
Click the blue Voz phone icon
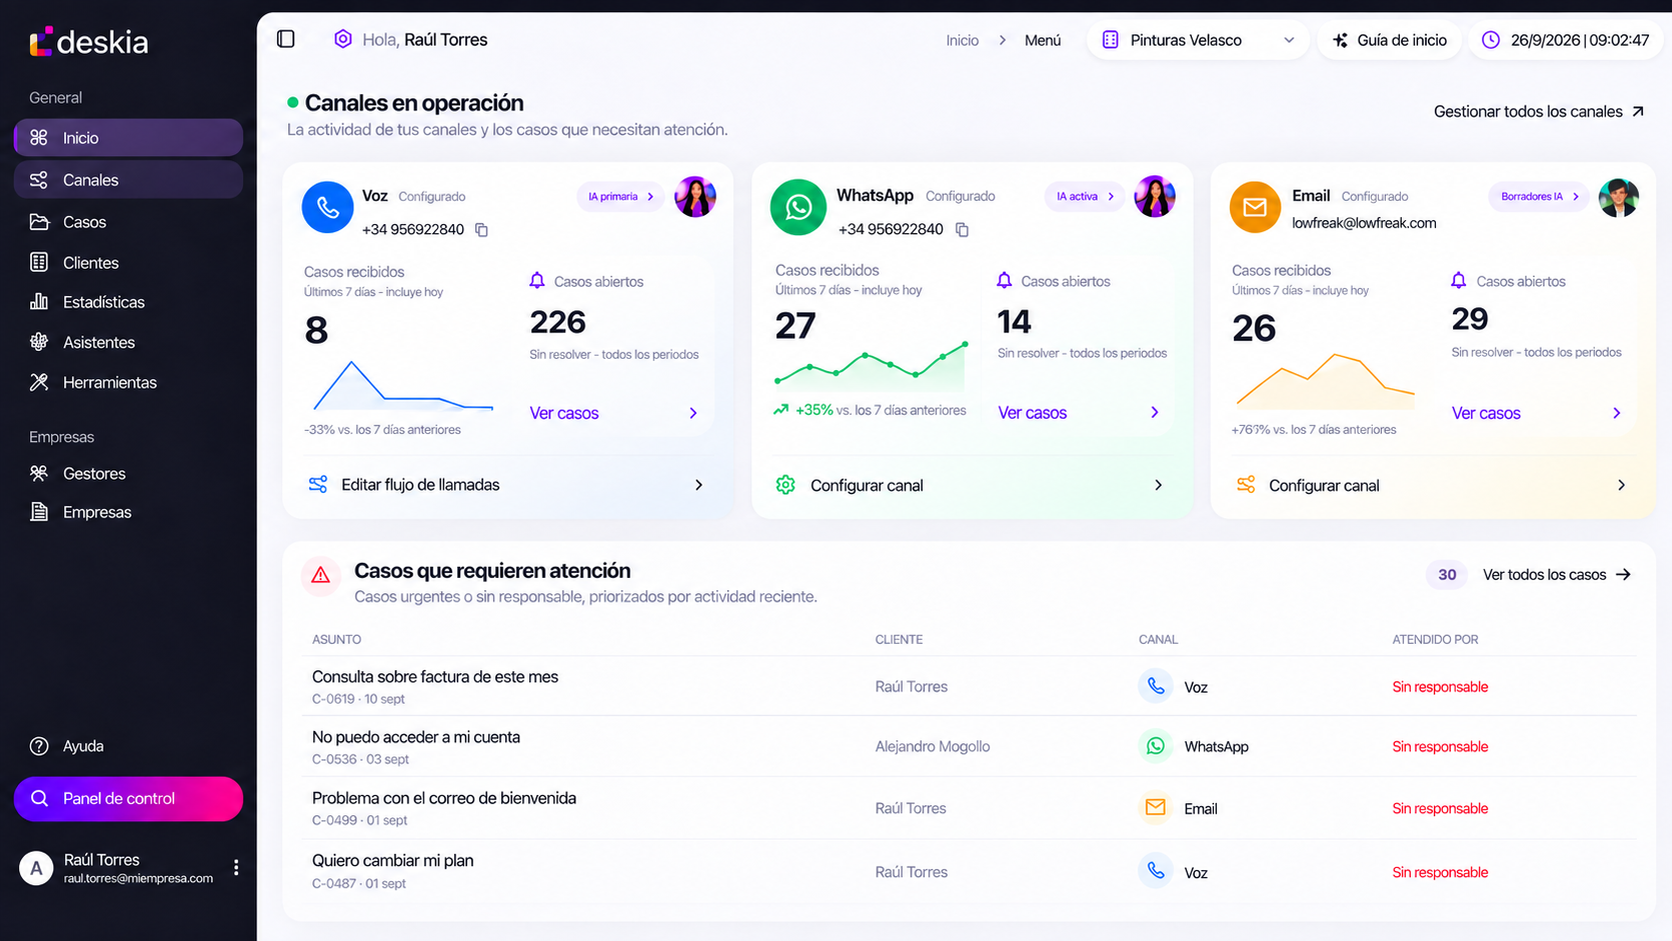point(328,207)
